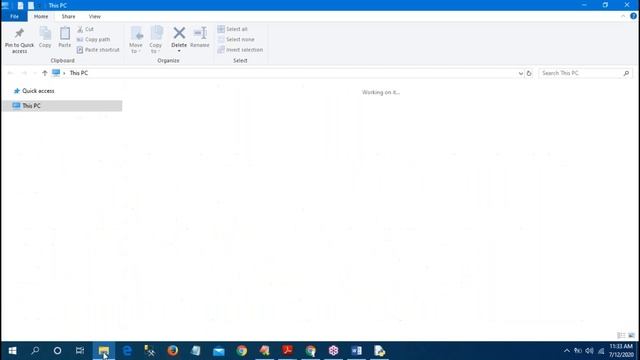The image size is (640, 360).
Task: Open the Help question mark icon
Action: (633, 16)
